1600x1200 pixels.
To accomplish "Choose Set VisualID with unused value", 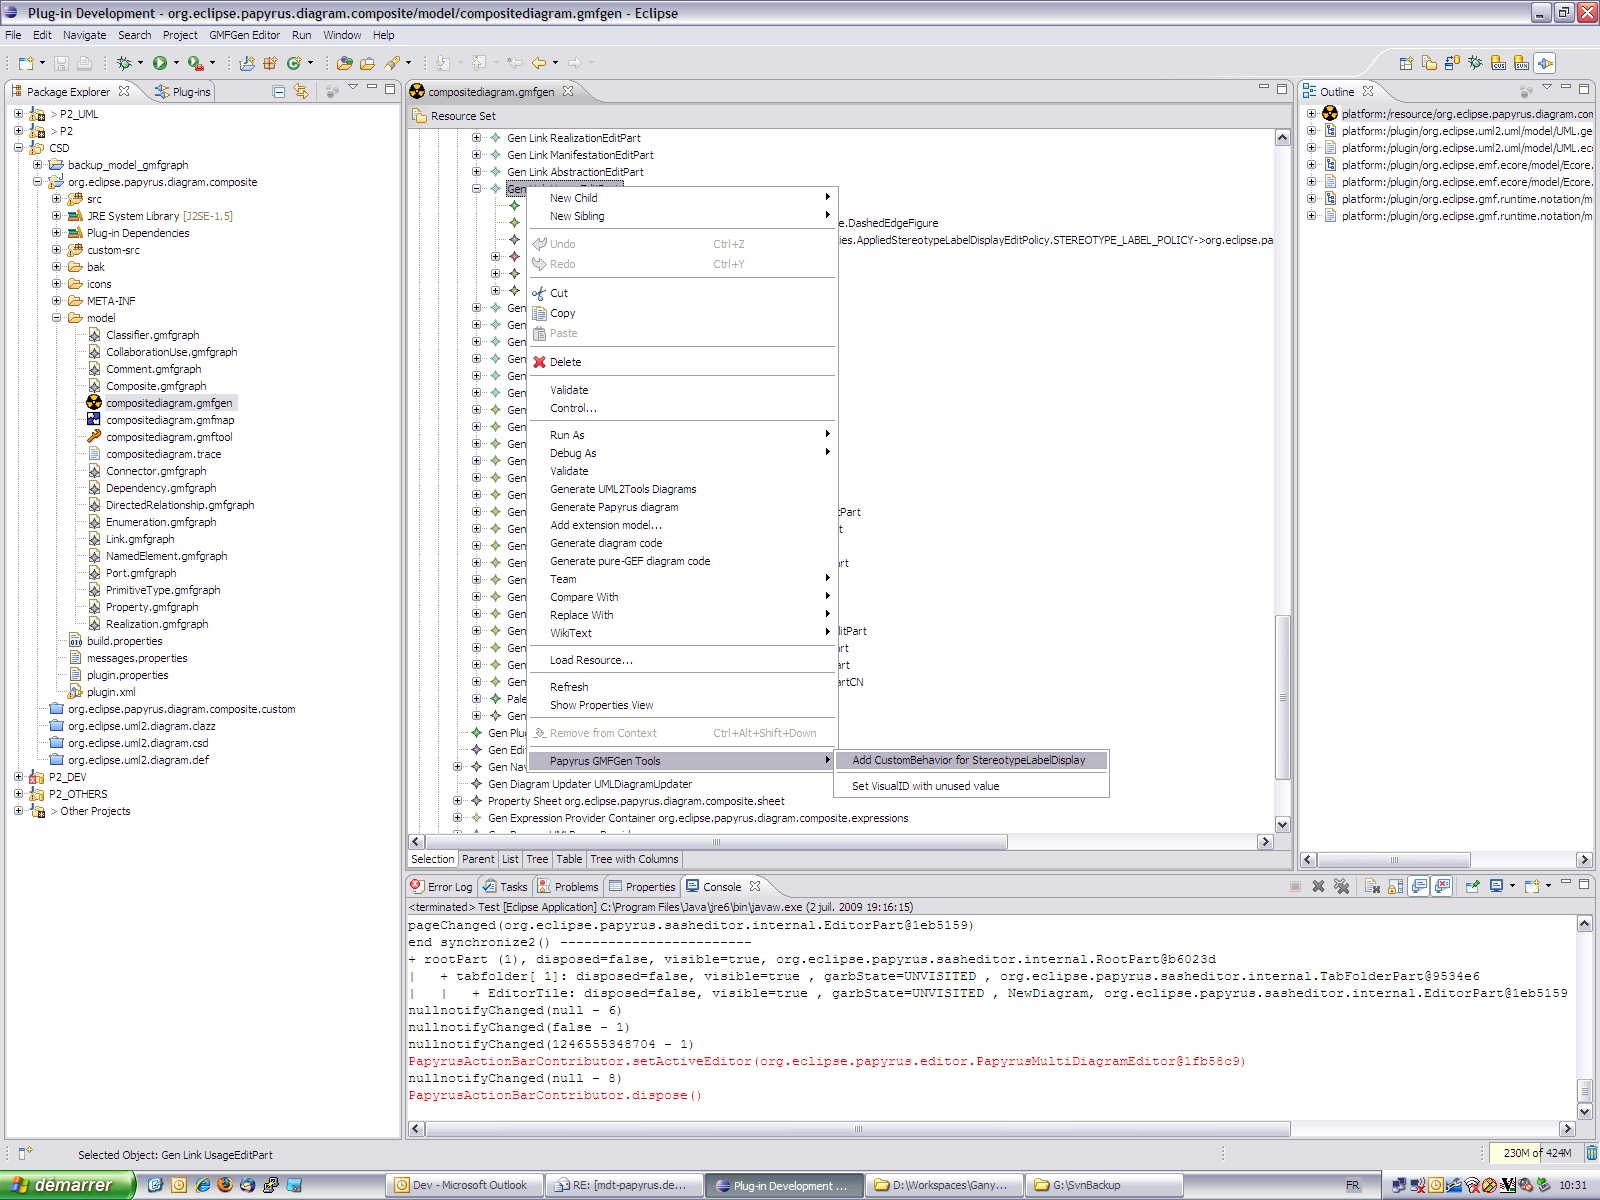I will pyautogui.click(x=971, y=786).
